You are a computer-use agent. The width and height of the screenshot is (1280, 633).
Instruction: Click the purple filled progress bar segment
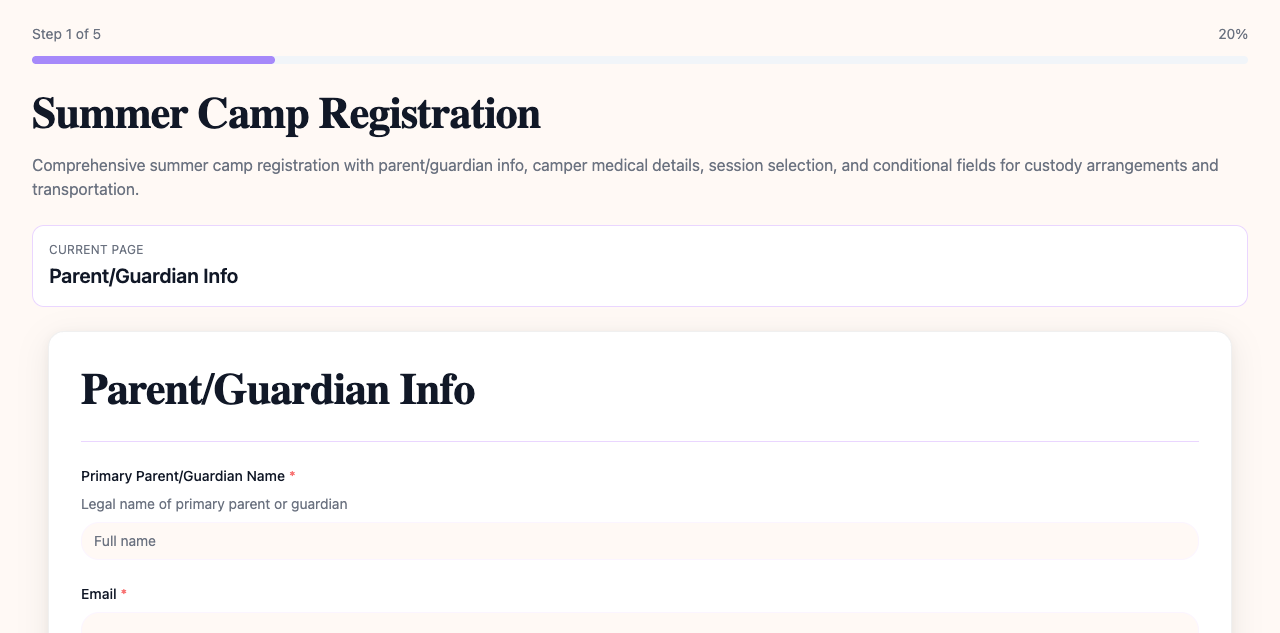point(153,60)
